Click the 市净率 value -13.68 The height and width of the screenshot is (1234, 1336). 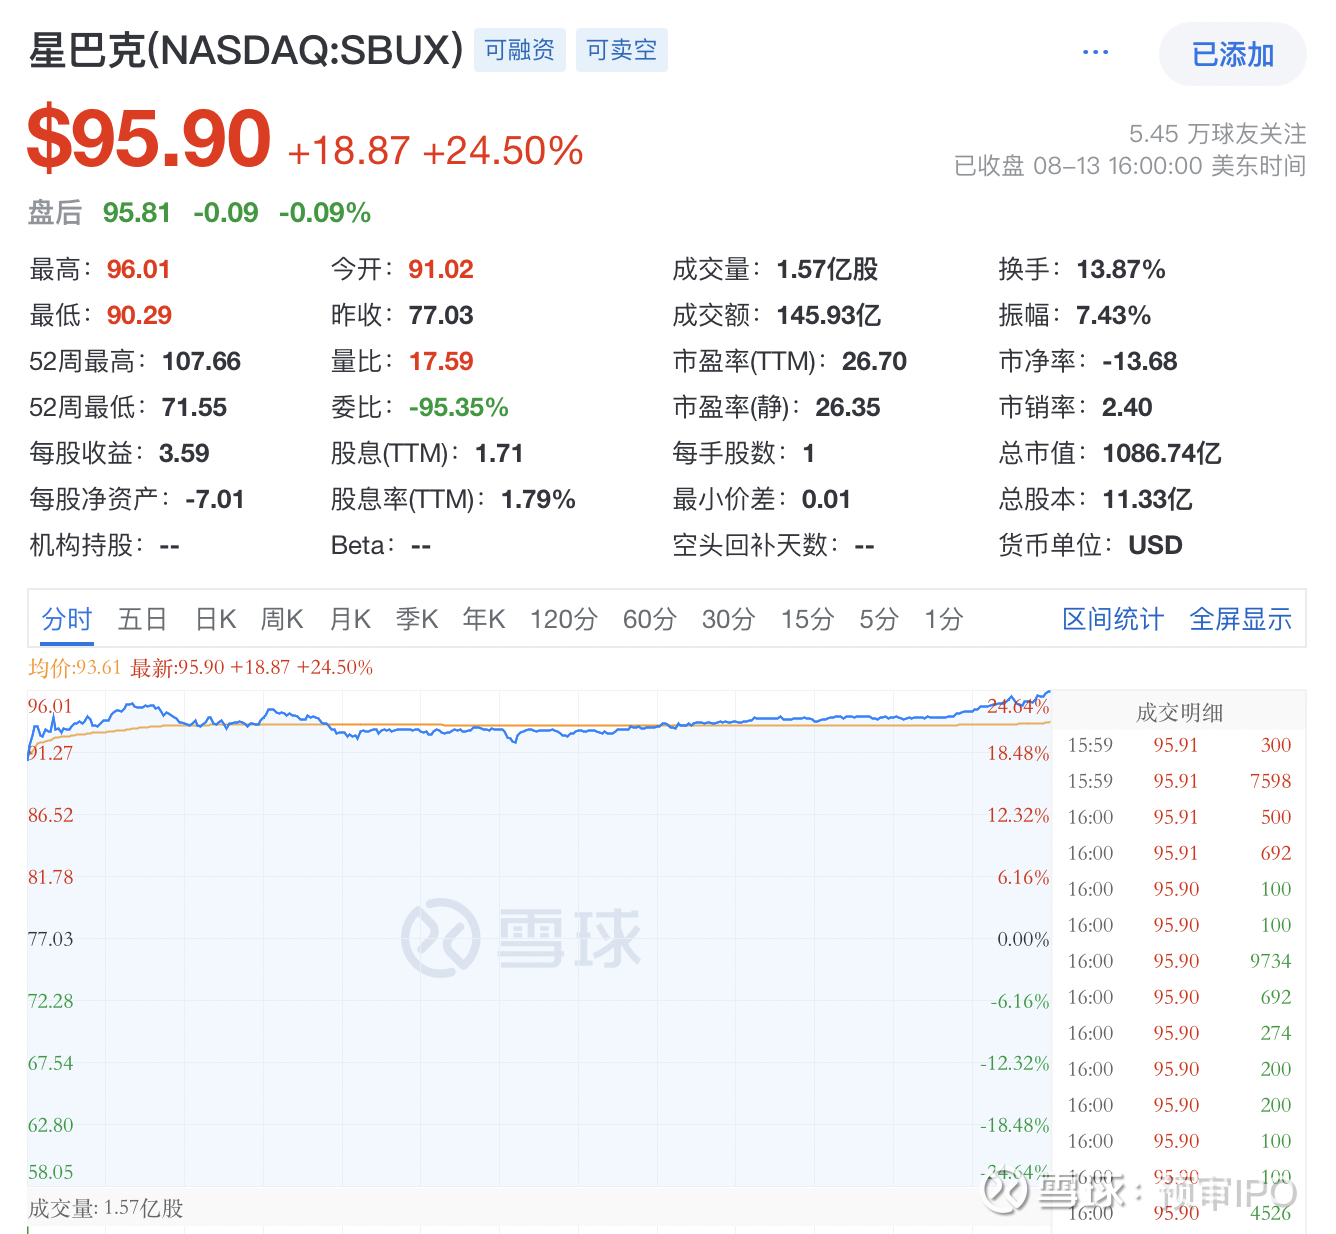pyautogui.click(x=1140, y=362)
